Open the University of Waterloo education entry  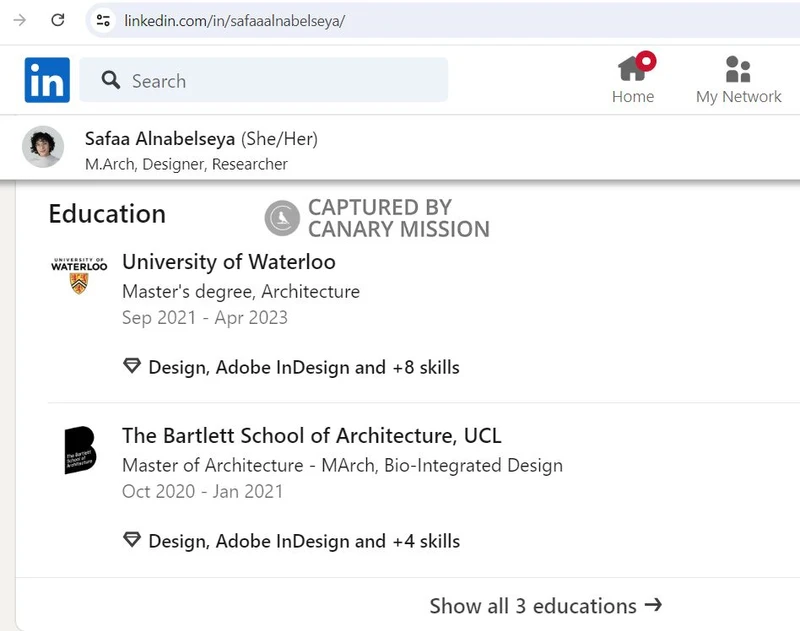tap(228, 262)
